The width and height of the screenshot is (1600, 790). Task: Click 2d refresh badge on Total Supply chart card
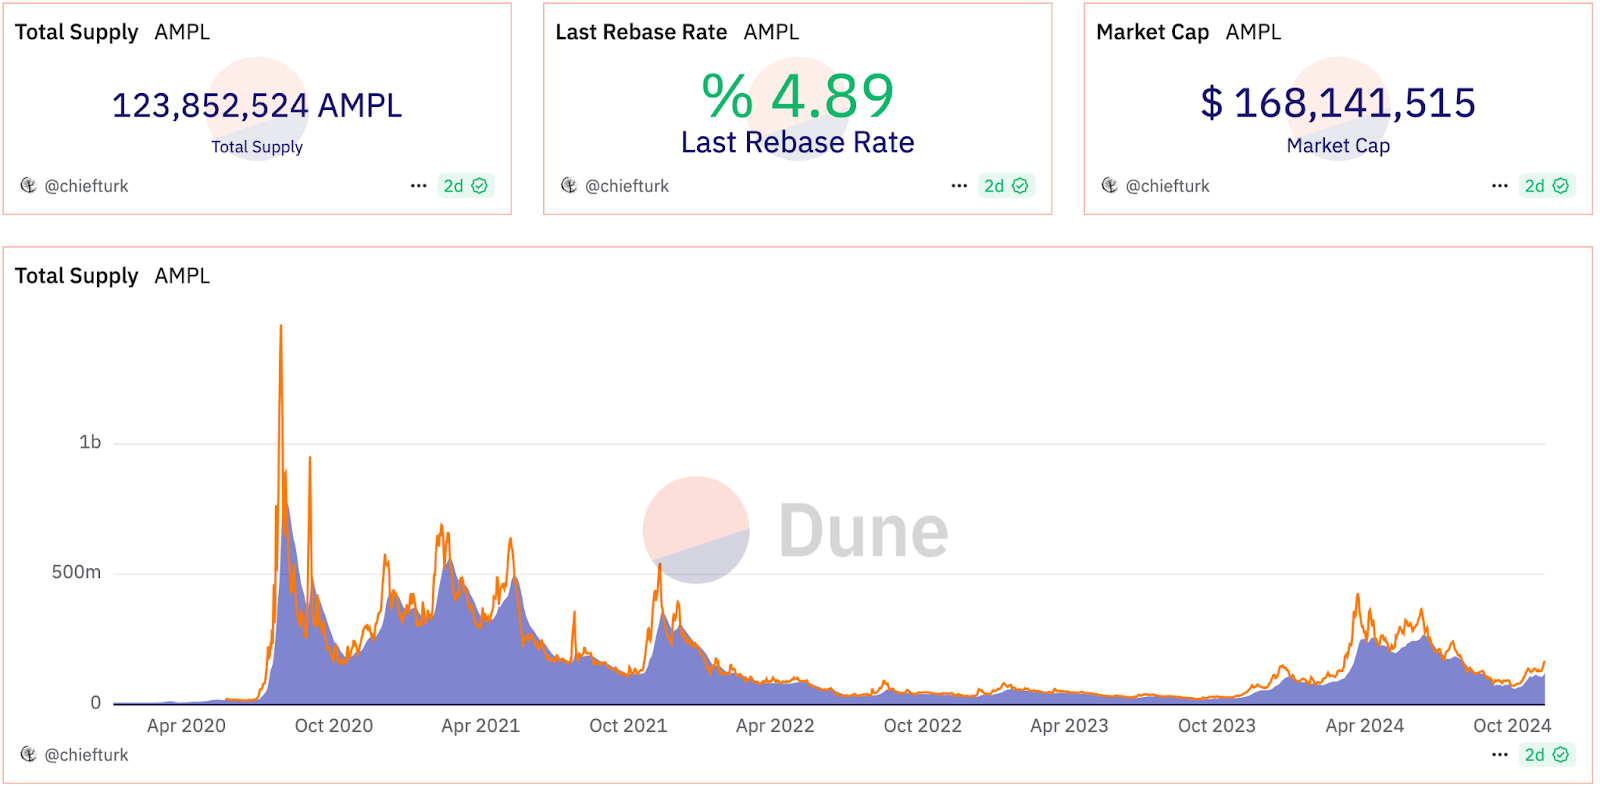tap(1547, 755)
